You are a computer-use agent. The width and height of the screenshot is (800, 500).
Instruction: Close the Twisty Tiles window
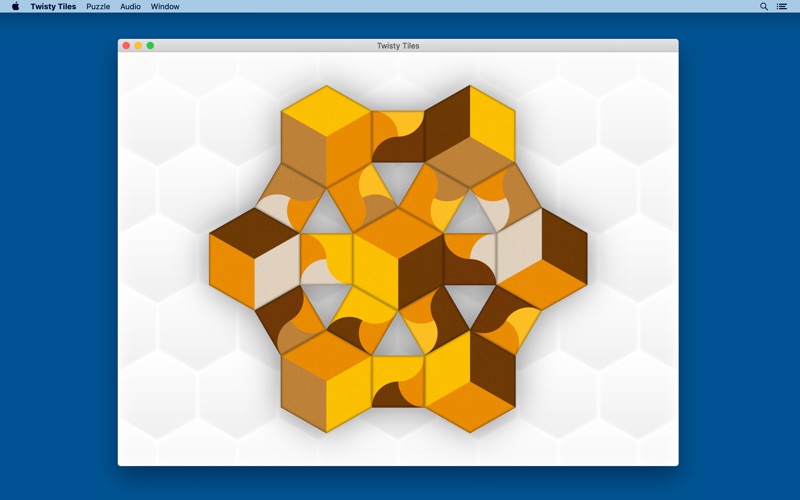coord(126,45)
